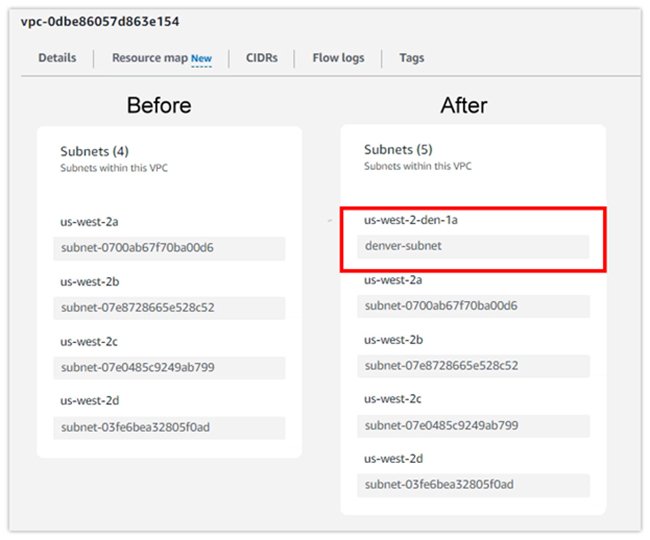The height and width of the screenshot is (540, 650).
Task: Open the Details tab
Action: tap(57, 58)
